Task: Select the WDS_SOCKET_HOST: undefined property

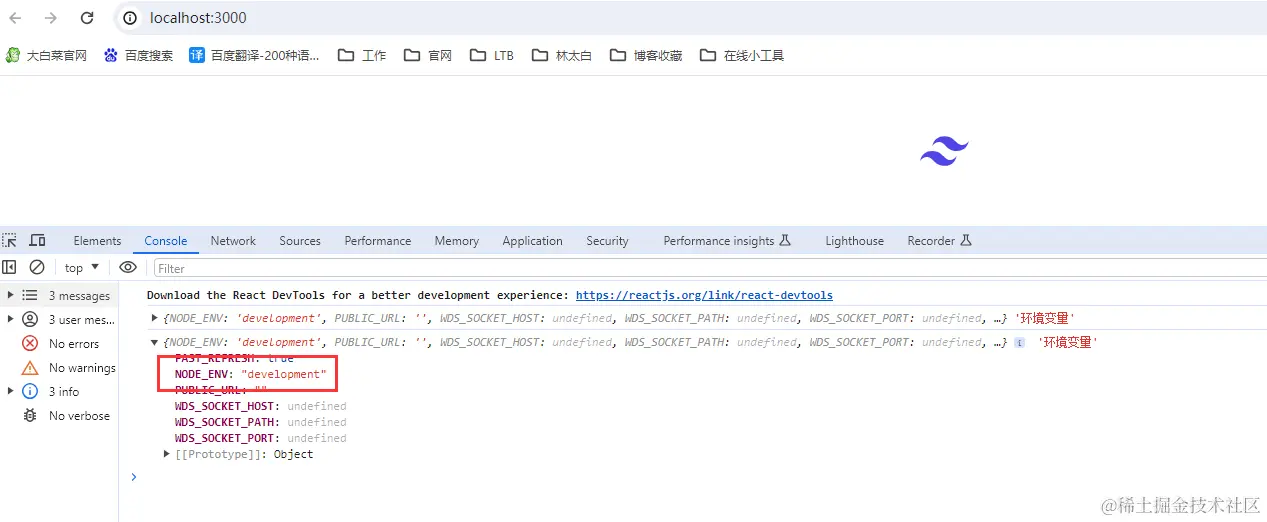Action: pos(260,406)
